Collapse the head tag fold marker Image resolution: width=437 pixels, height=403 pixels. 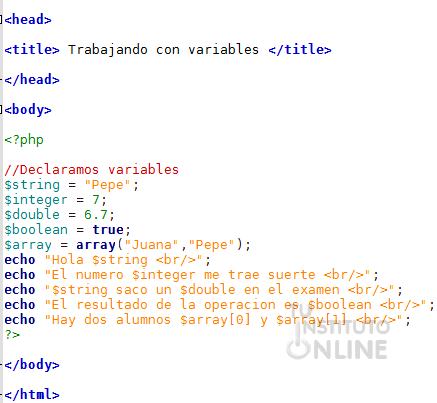(x=1, y=19)
